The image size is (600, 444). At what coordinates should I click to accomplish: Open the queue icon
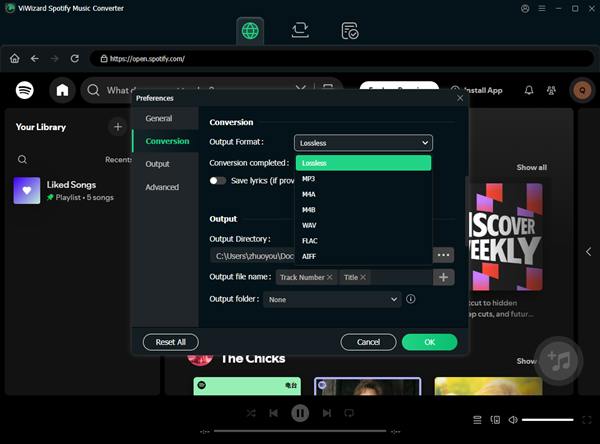point(477,420)
